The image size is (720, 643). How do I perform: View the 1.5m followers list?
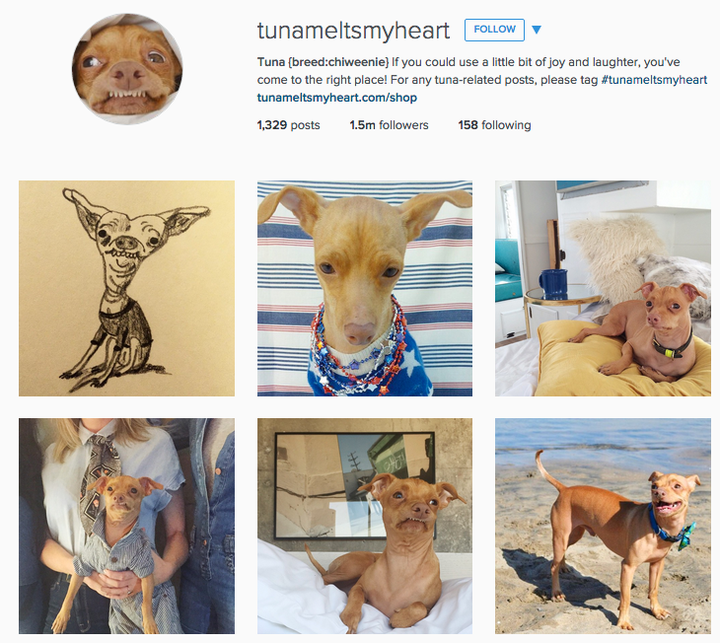point(389,125)
